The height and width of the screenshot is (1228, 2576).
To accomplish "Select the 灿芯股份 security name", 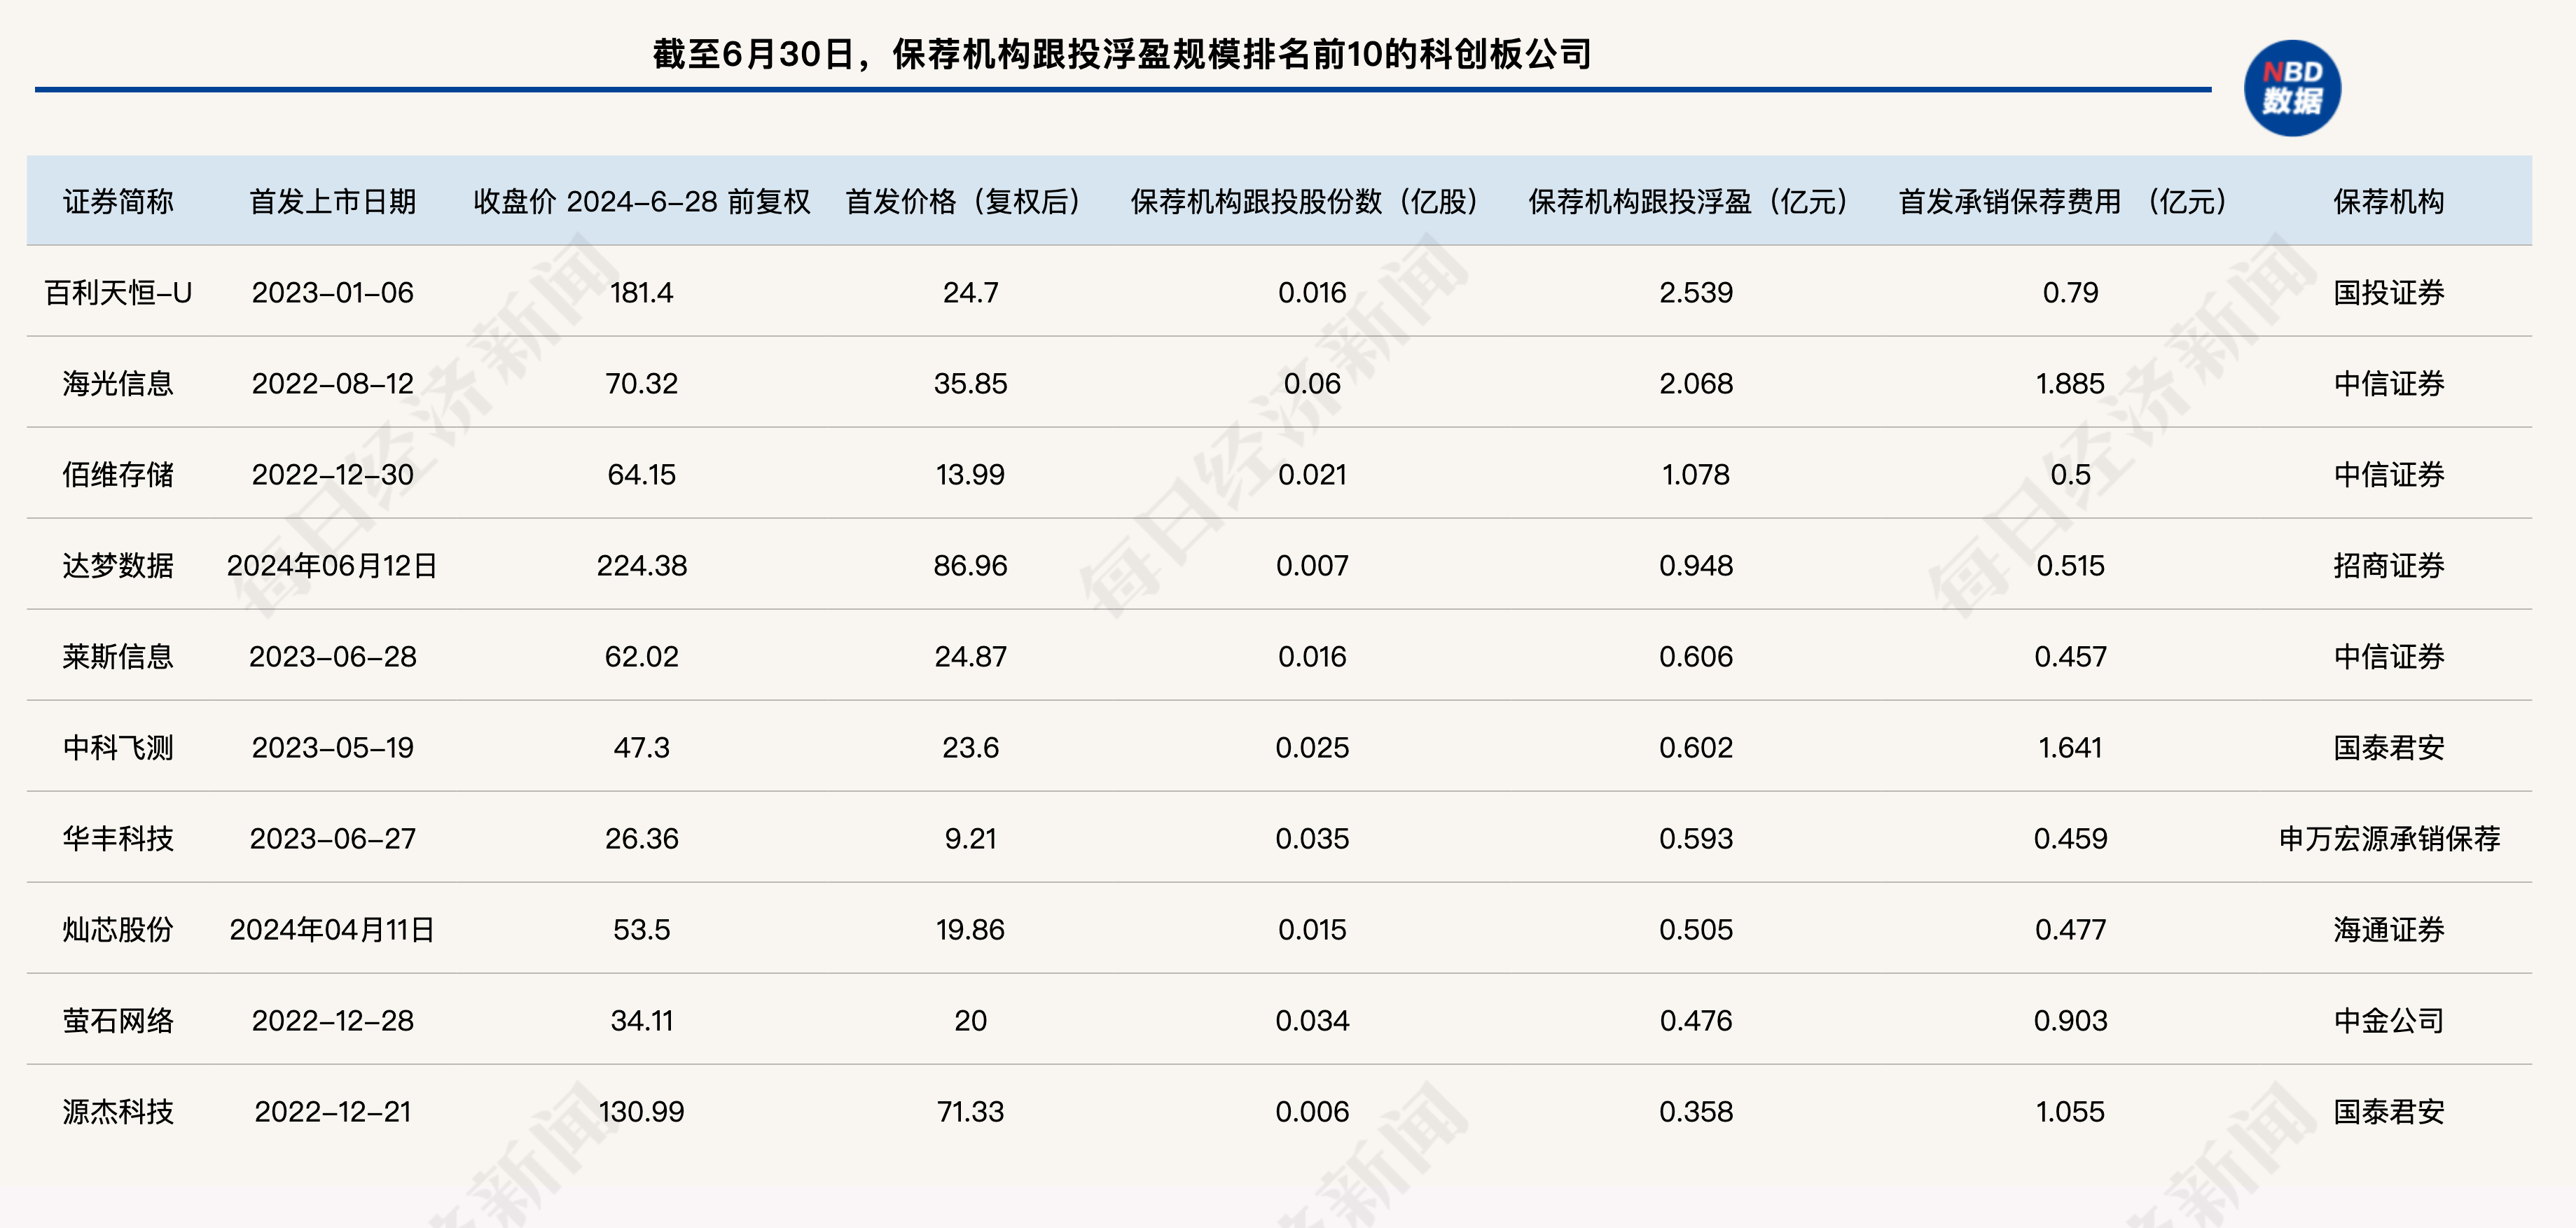I will pos(118,930).
